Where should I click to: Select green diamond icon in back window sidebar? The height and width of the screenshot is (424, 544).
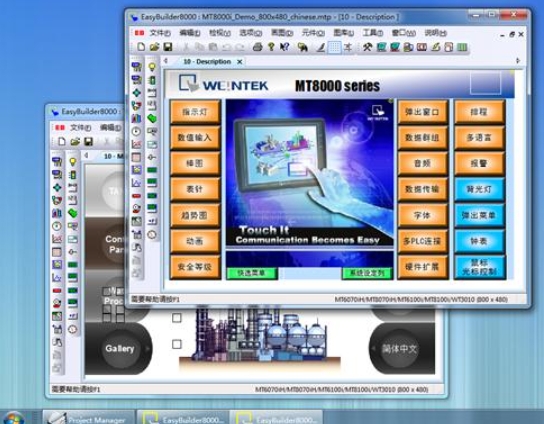tap(57, 188)
